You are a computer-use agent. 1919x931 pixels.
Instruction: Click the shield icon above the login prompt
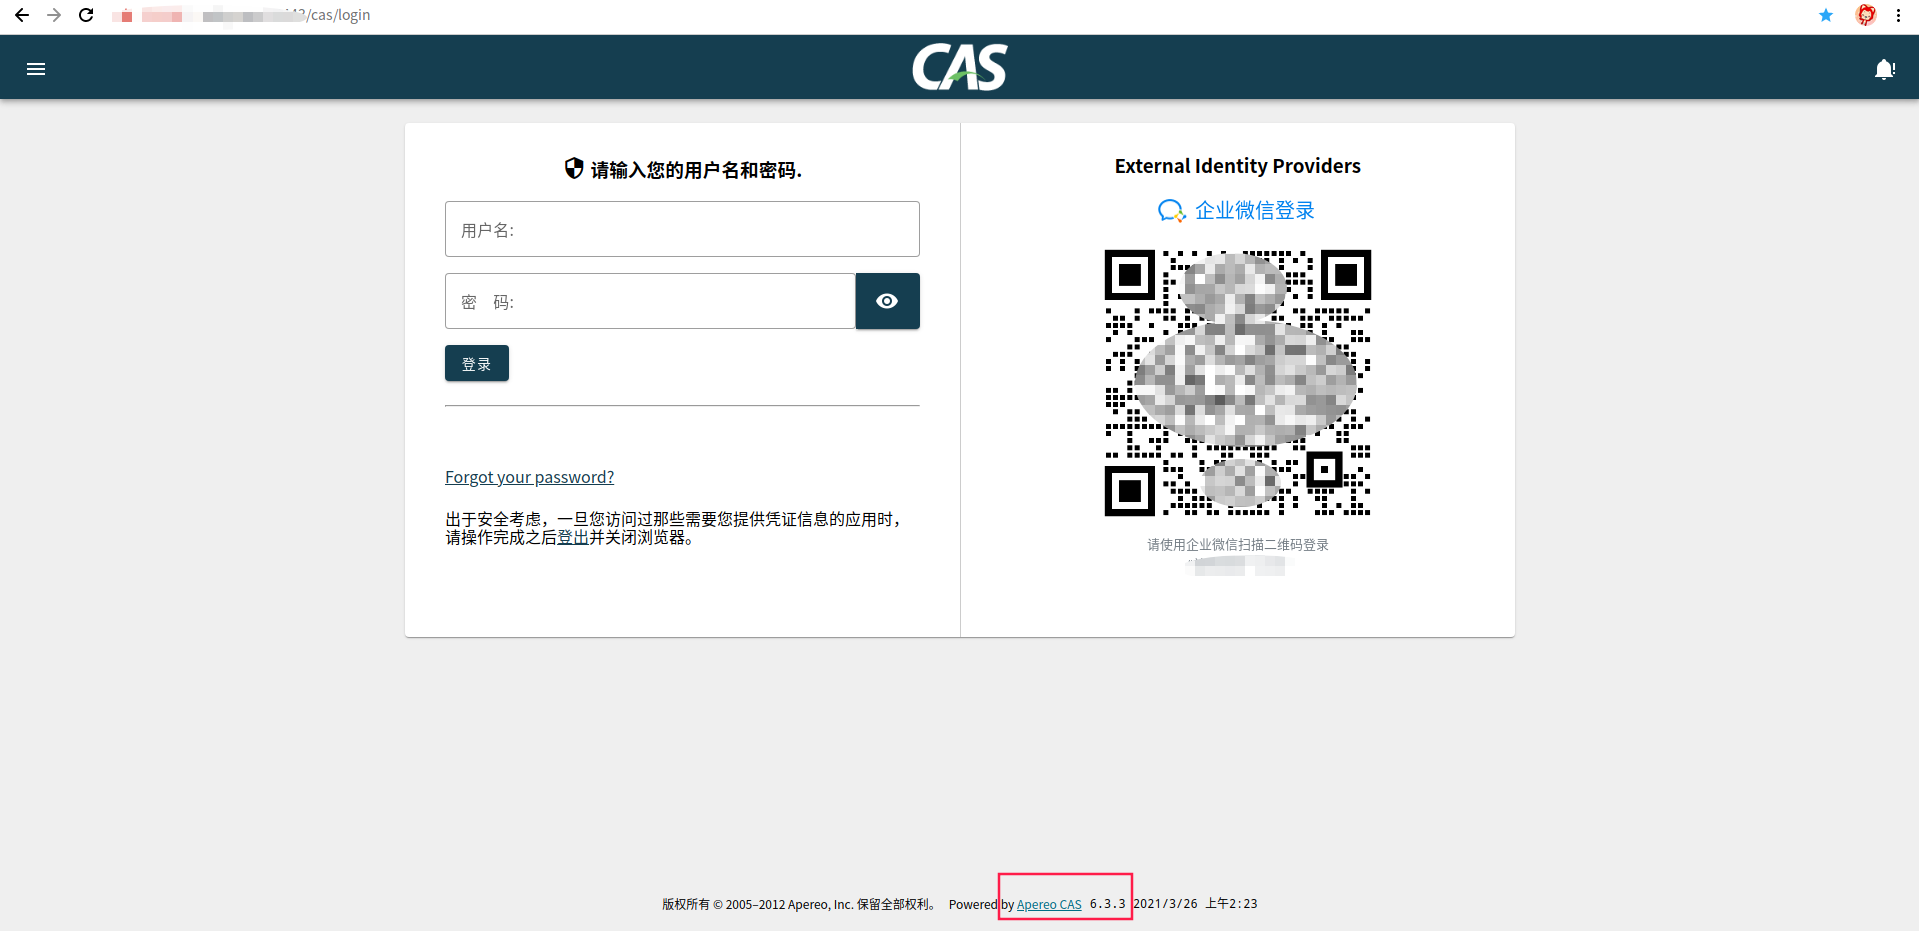coord(573,169)
